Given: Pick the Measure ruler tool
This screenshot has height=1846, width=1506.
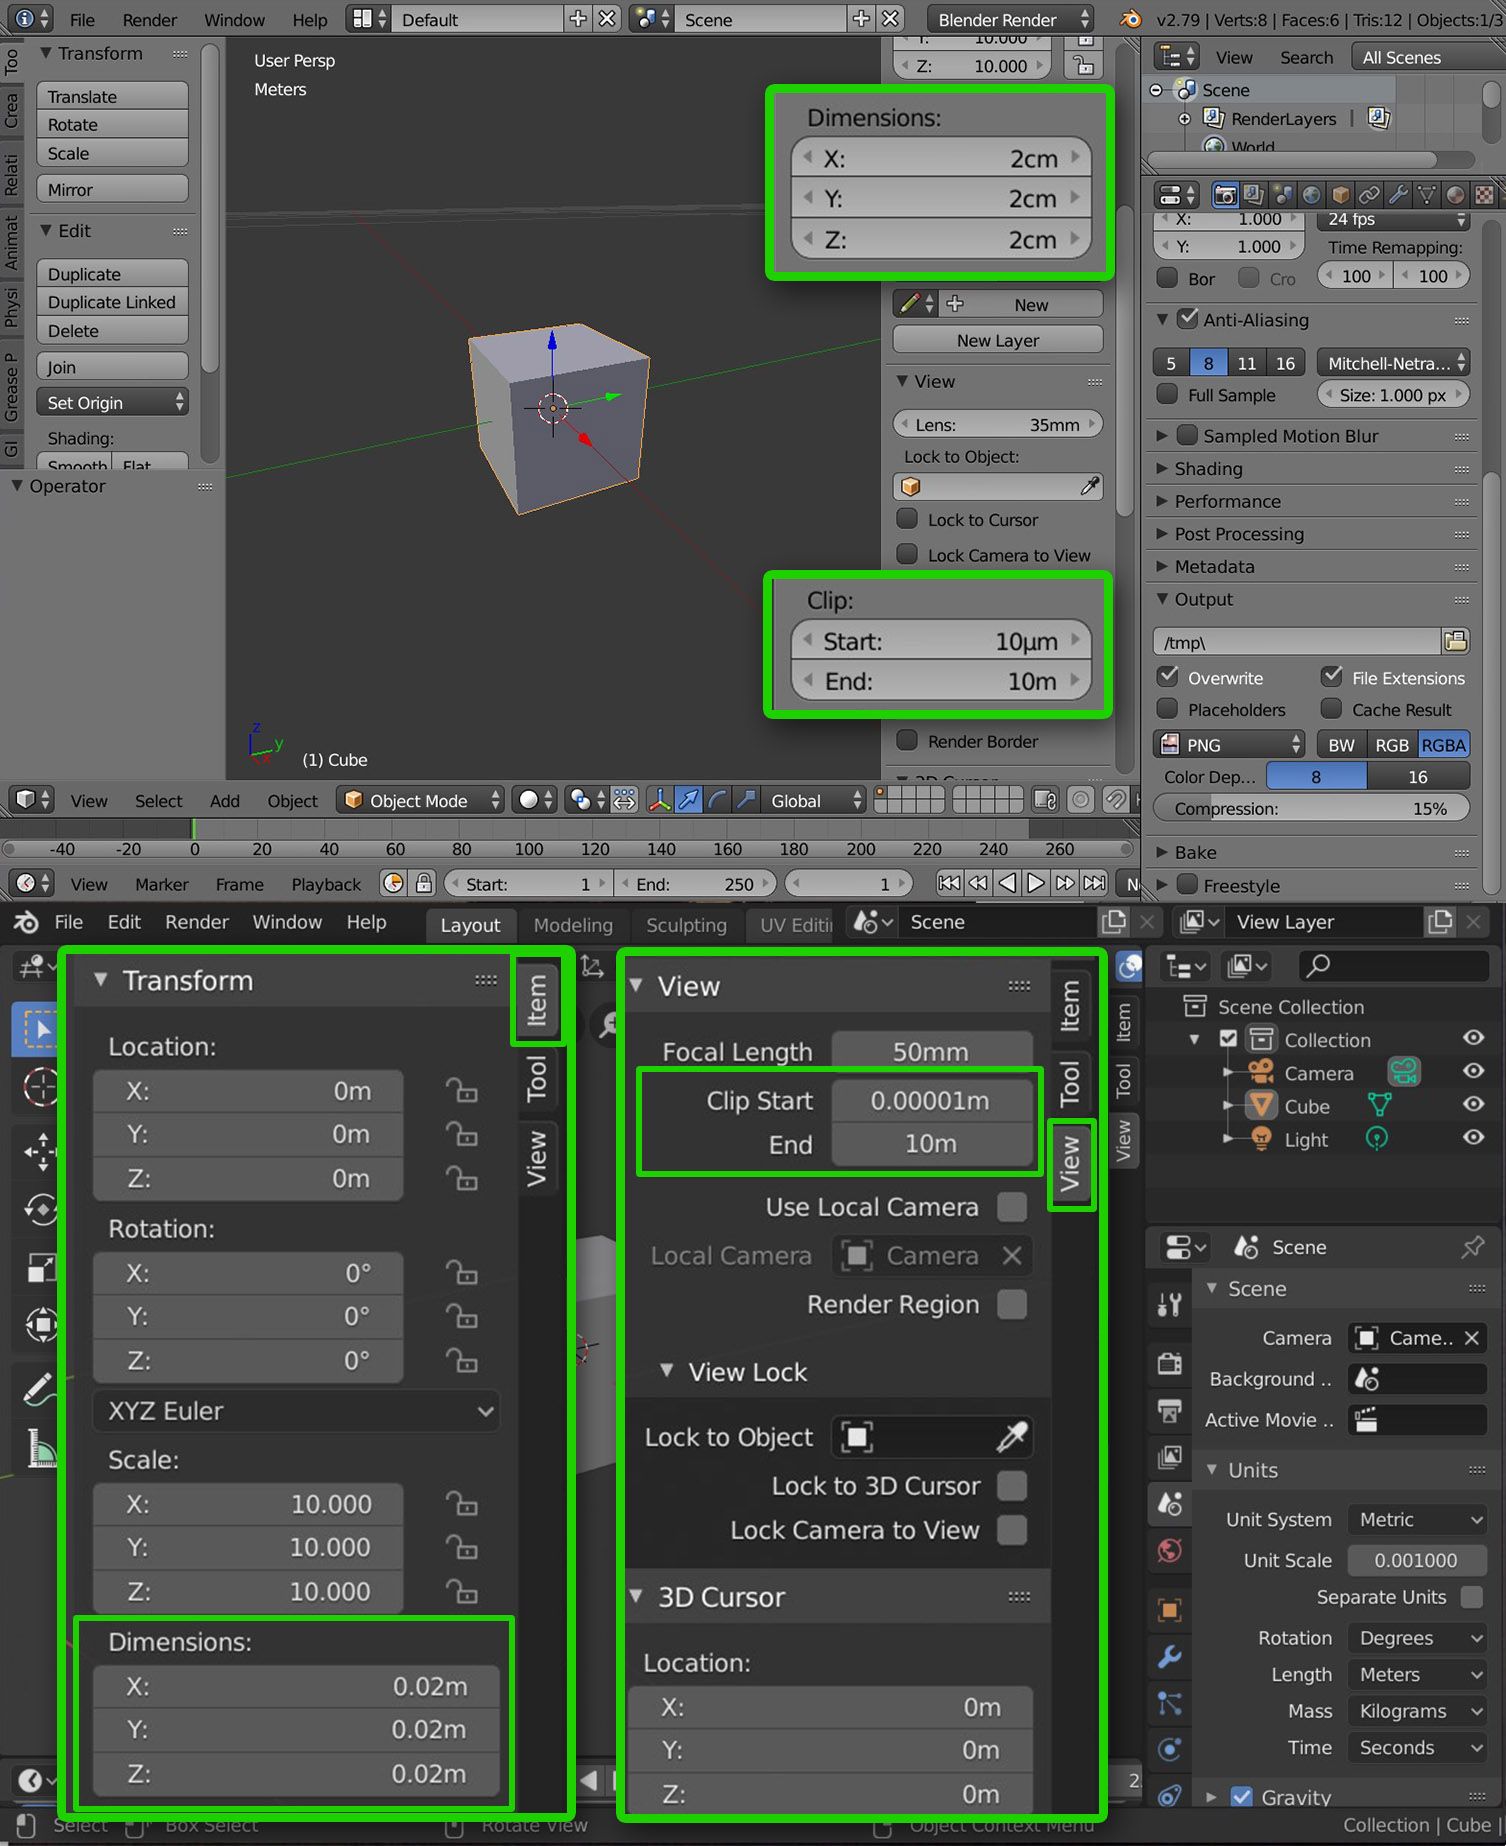Looking at the screenshot, I should coord(40,1447).
